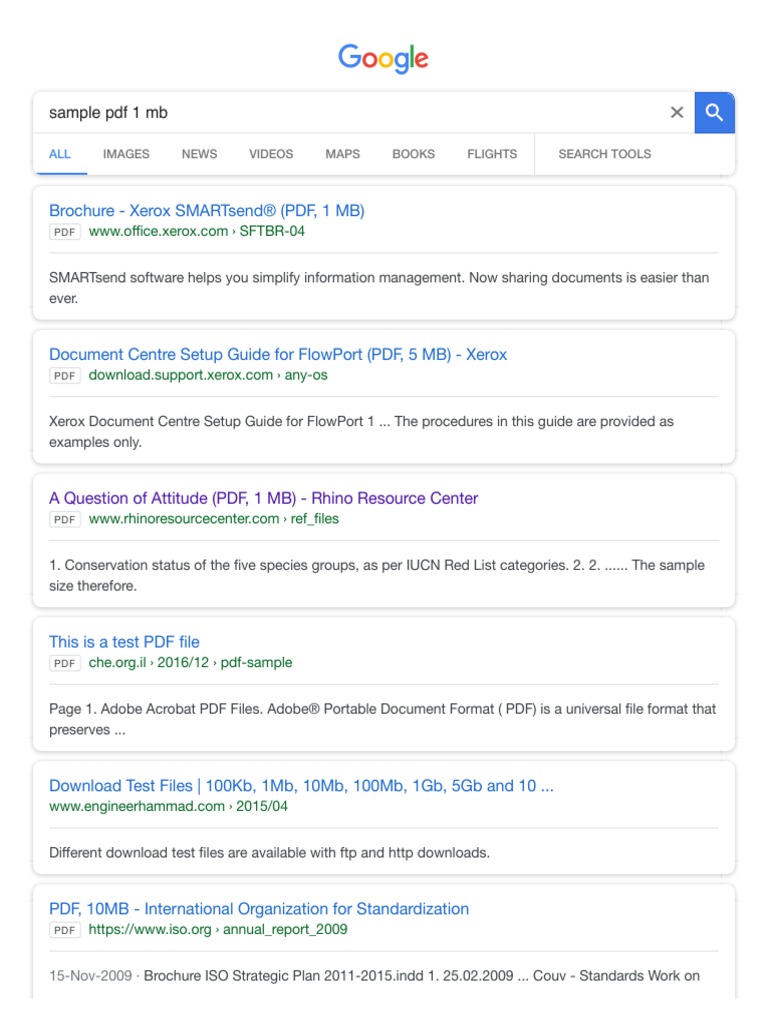This screenshot has width=768, height=1024.
Task: Click the blue search magnifier button
Action: [x=714, y=113]
